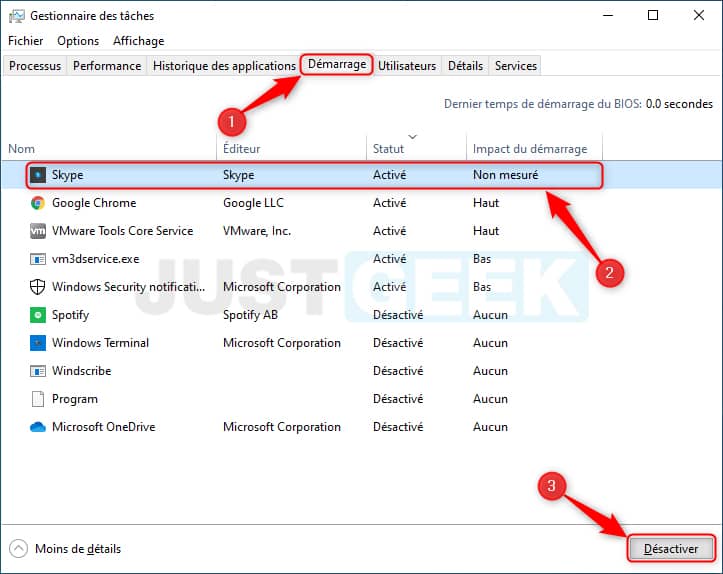Click the Moins de détails label
This screenshot has height=574, width=723.
78,549
